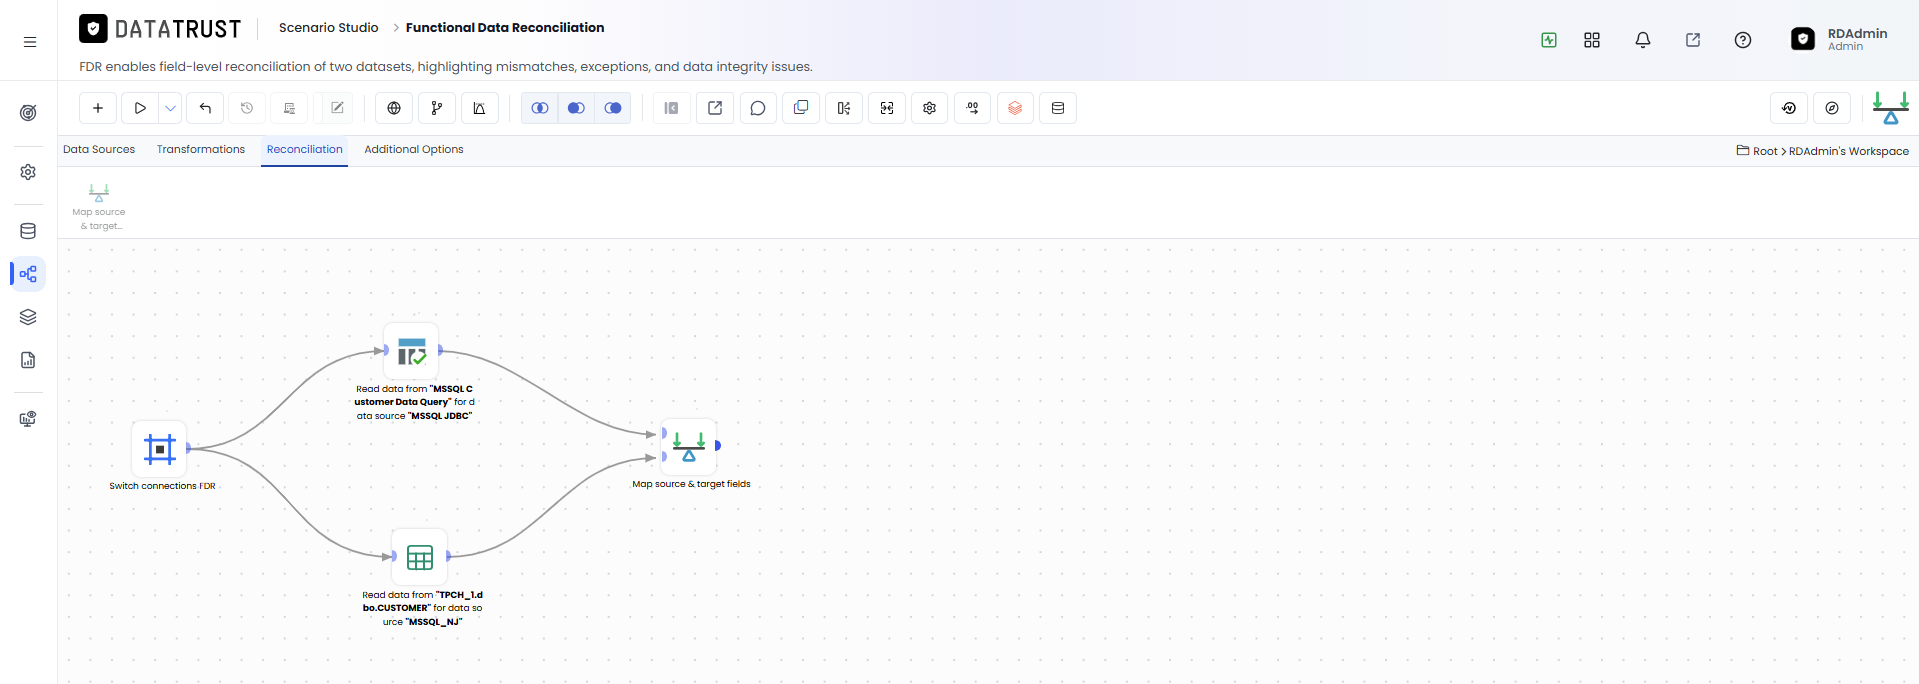Click the orange layers stack icon
This screenshot has width=1919, height=684.
(1015, 108)
